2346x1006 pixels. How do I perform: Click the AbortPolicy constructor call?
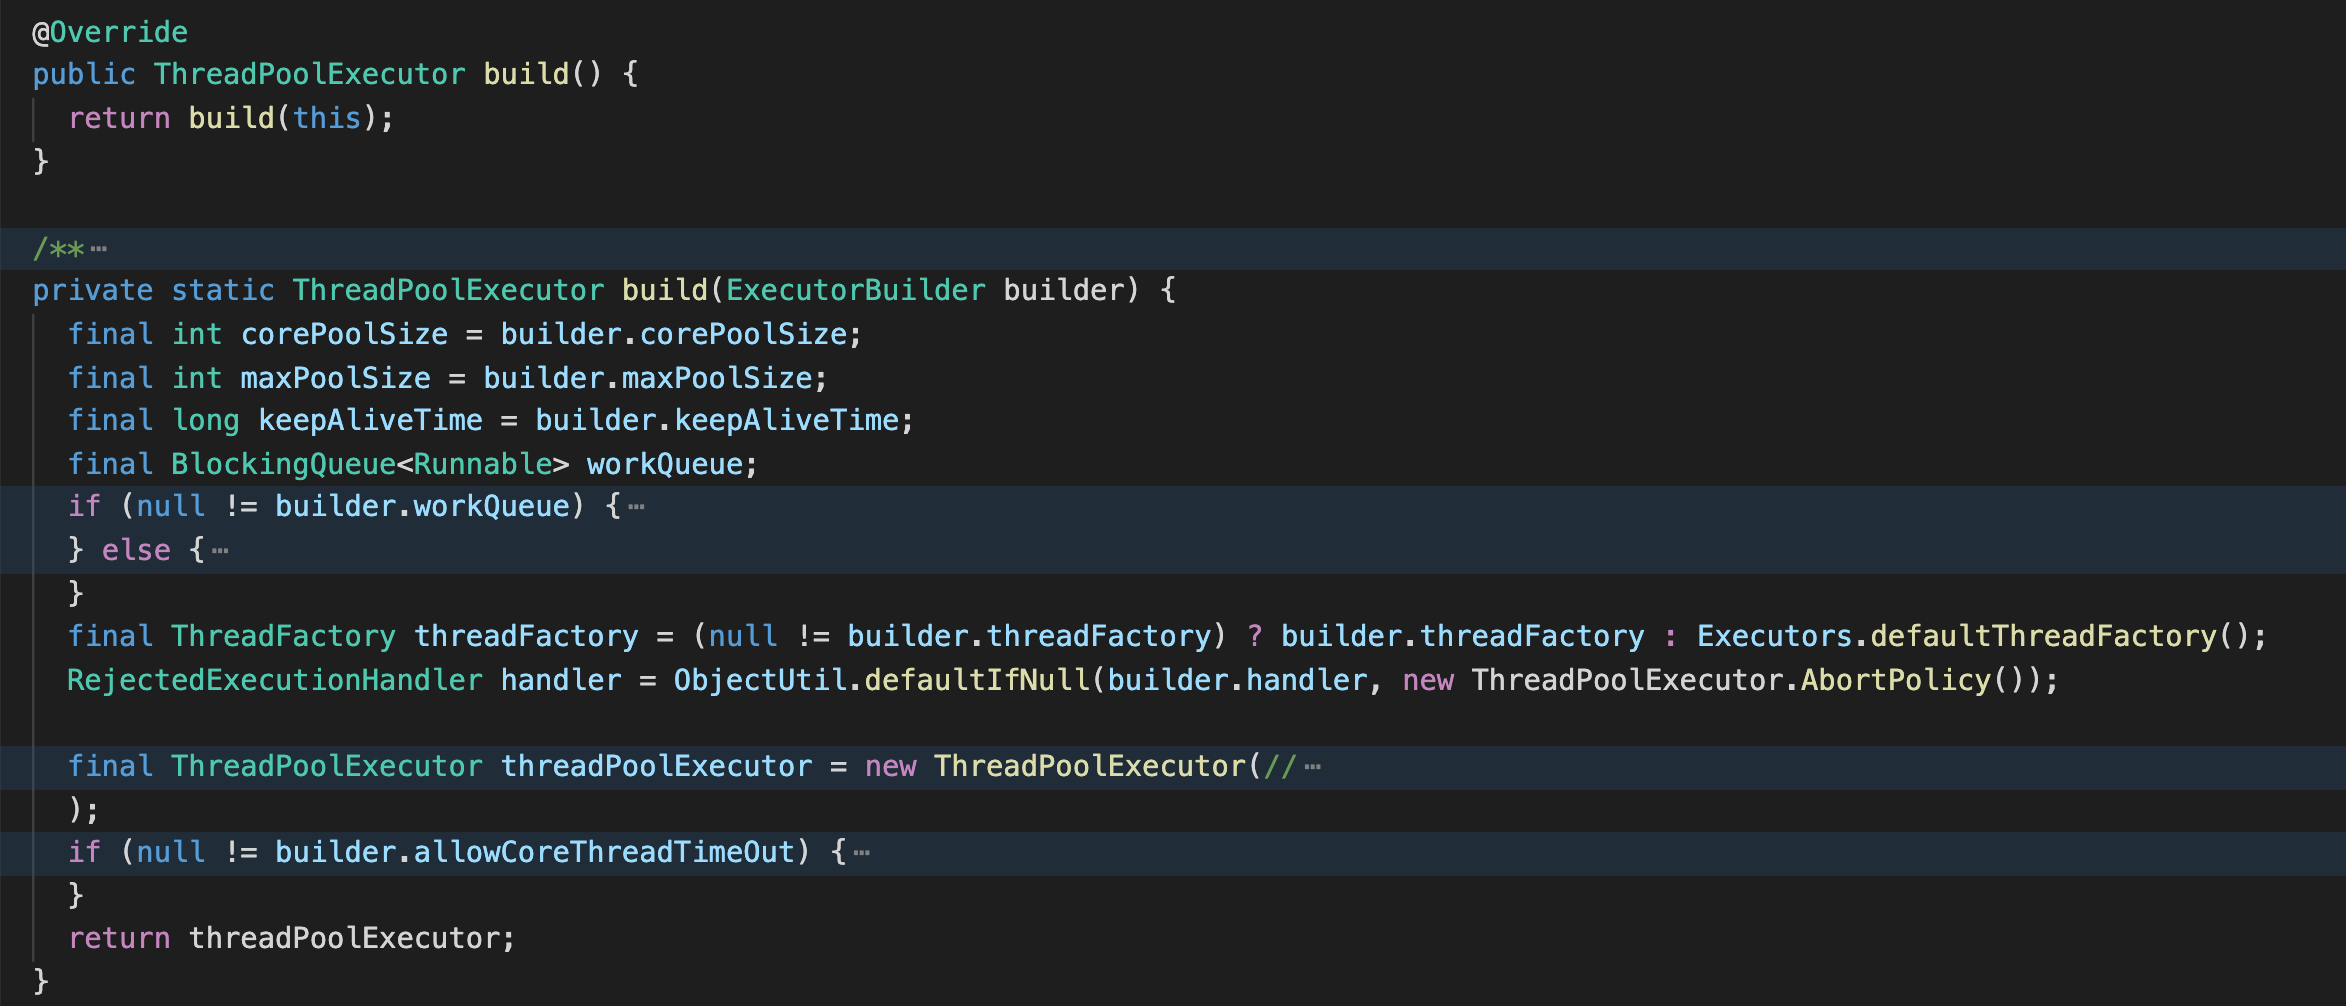1895,680
